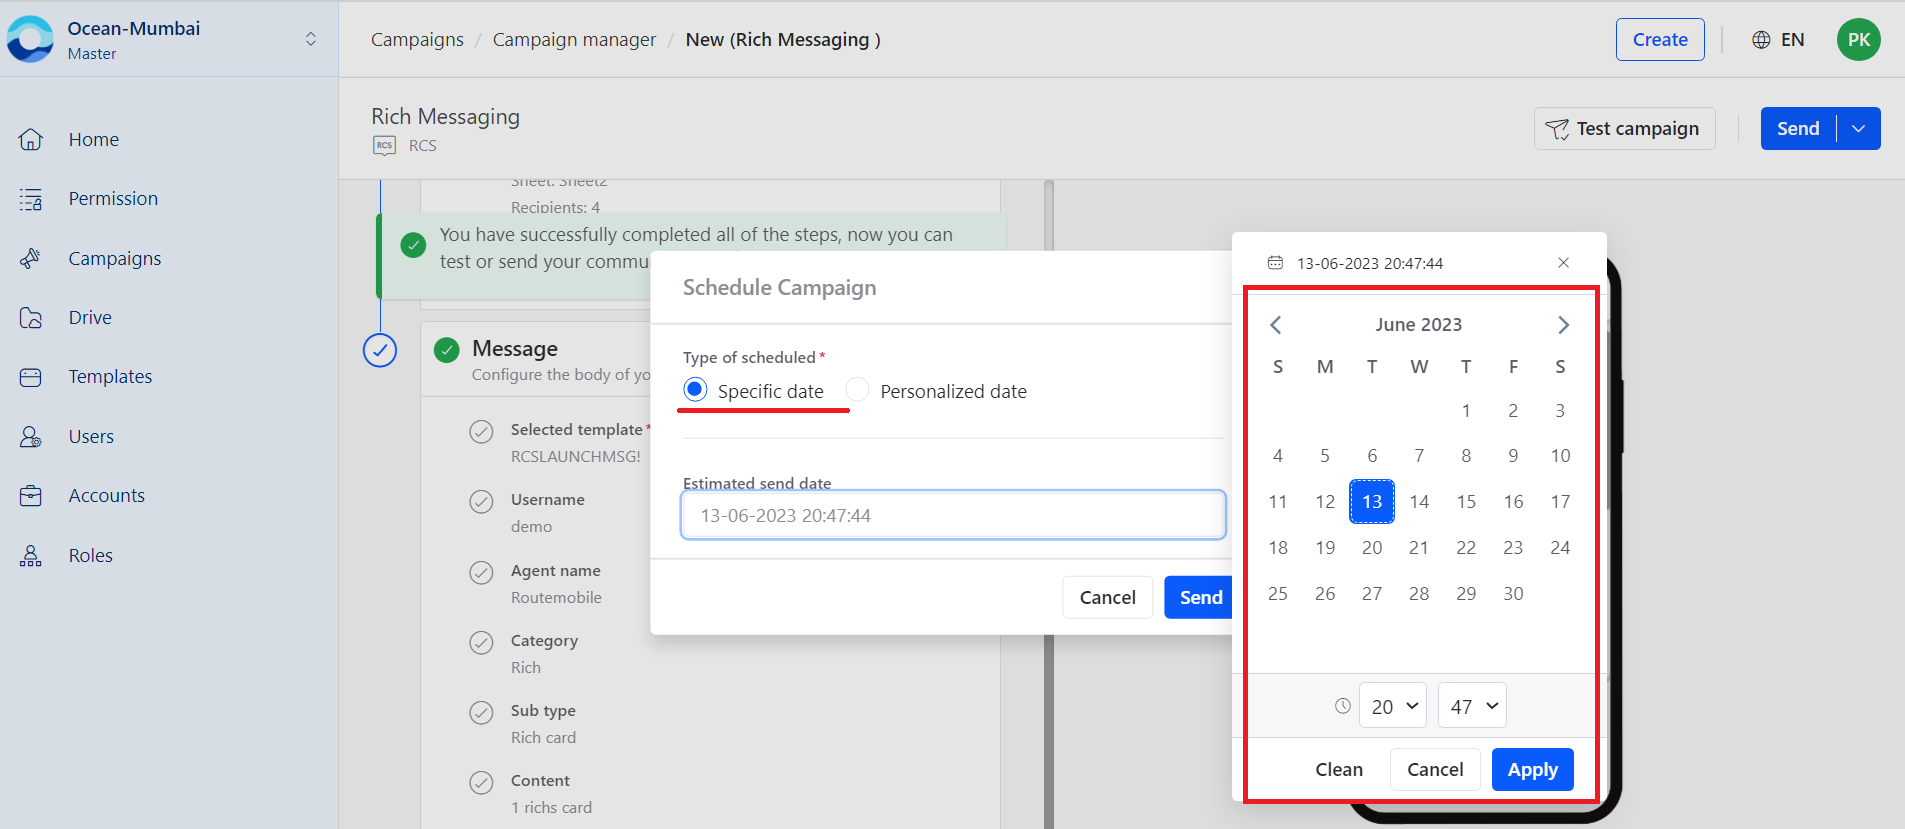Image resolution: width=1905 pixels, height=829 pixels.
Task: Click June 2023 month title
Action: pos(1418,325)
